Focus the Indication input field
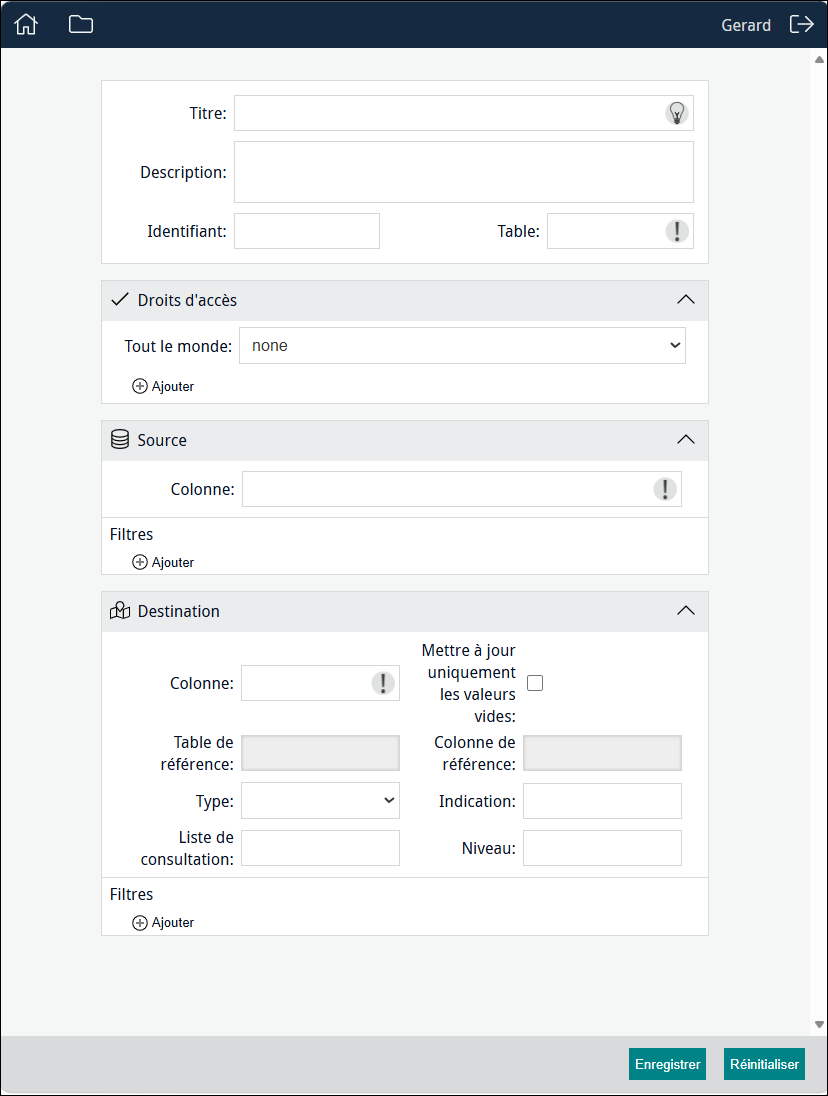The image size is (828, 1096). tap(602, 801)
